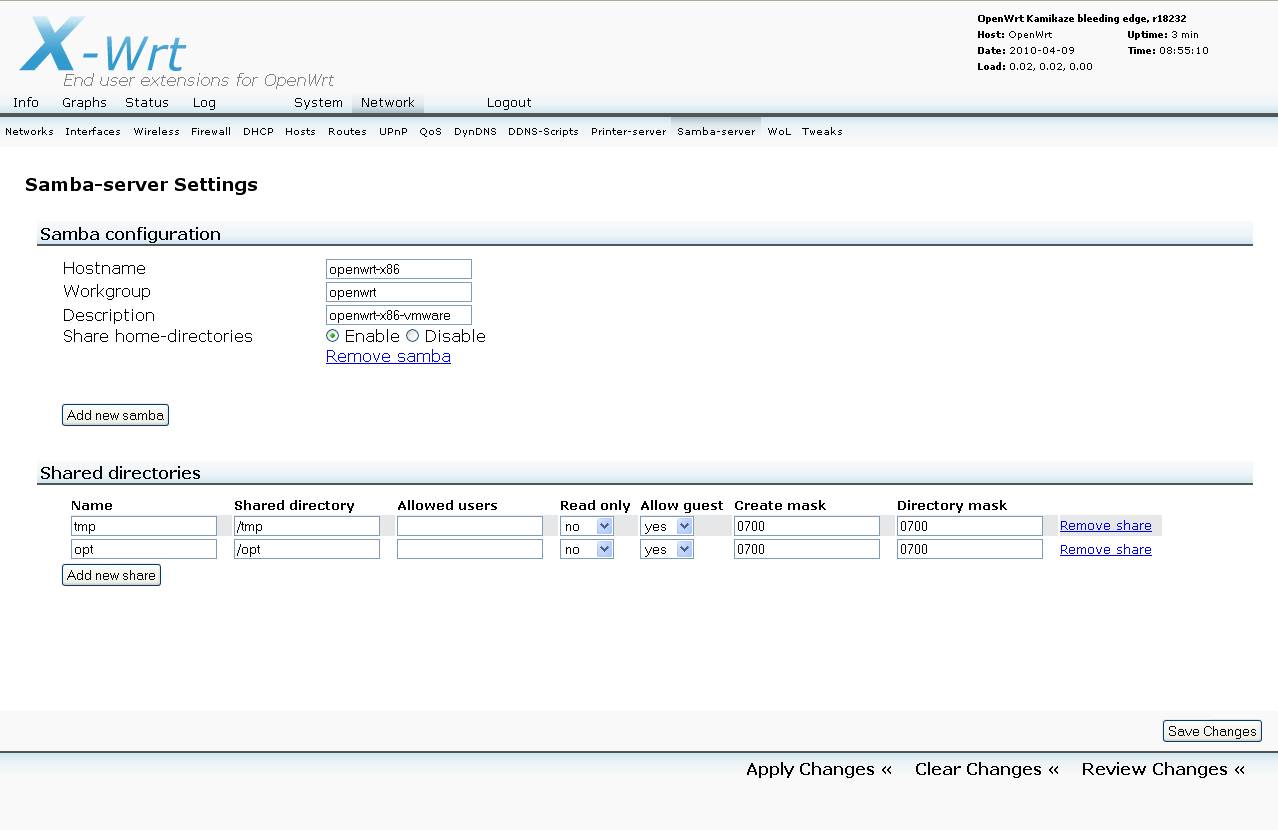
Task: Click Logout in the main menu
Action: pyautogui.click(x=509, y=102)
